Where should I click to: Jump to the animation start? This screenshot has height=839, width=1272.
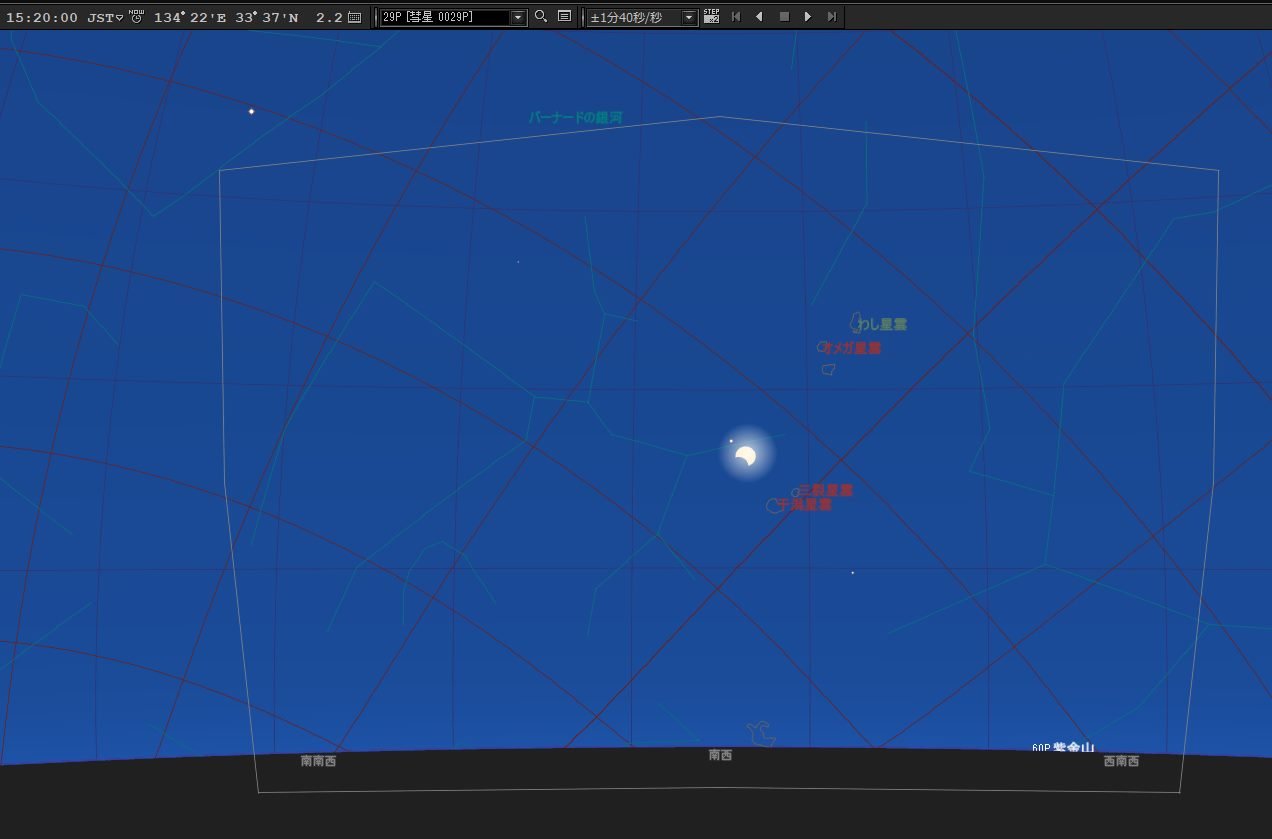[x=736, y=17]
